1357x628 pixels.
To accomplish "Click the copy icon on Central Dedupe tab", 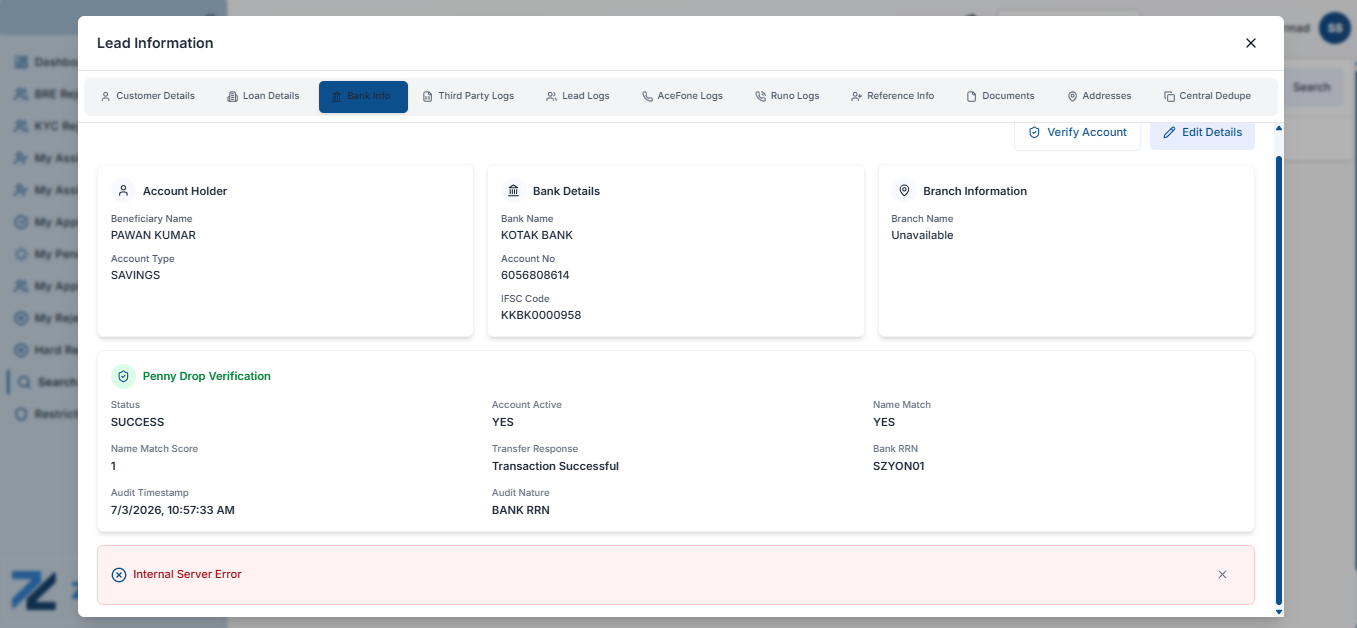I will click(1169, 97).
